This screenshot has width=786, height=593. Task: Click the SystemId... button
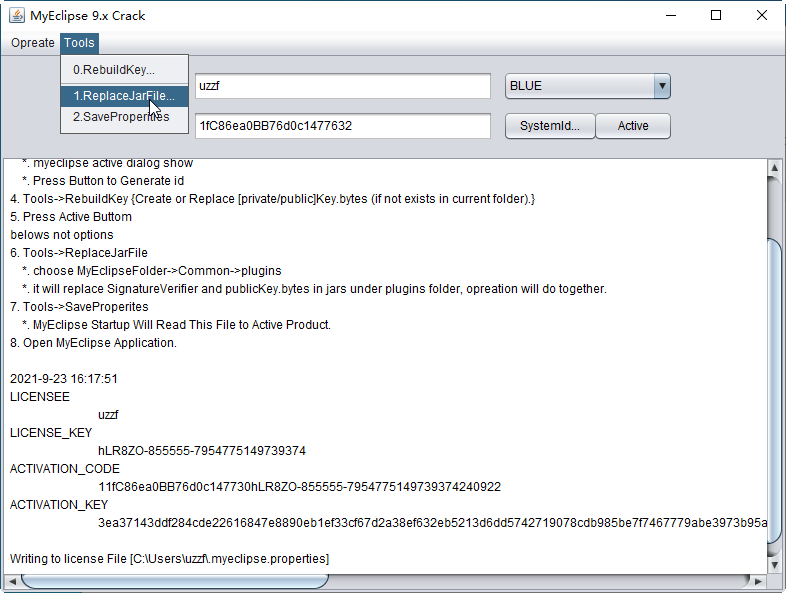(550, 126)
